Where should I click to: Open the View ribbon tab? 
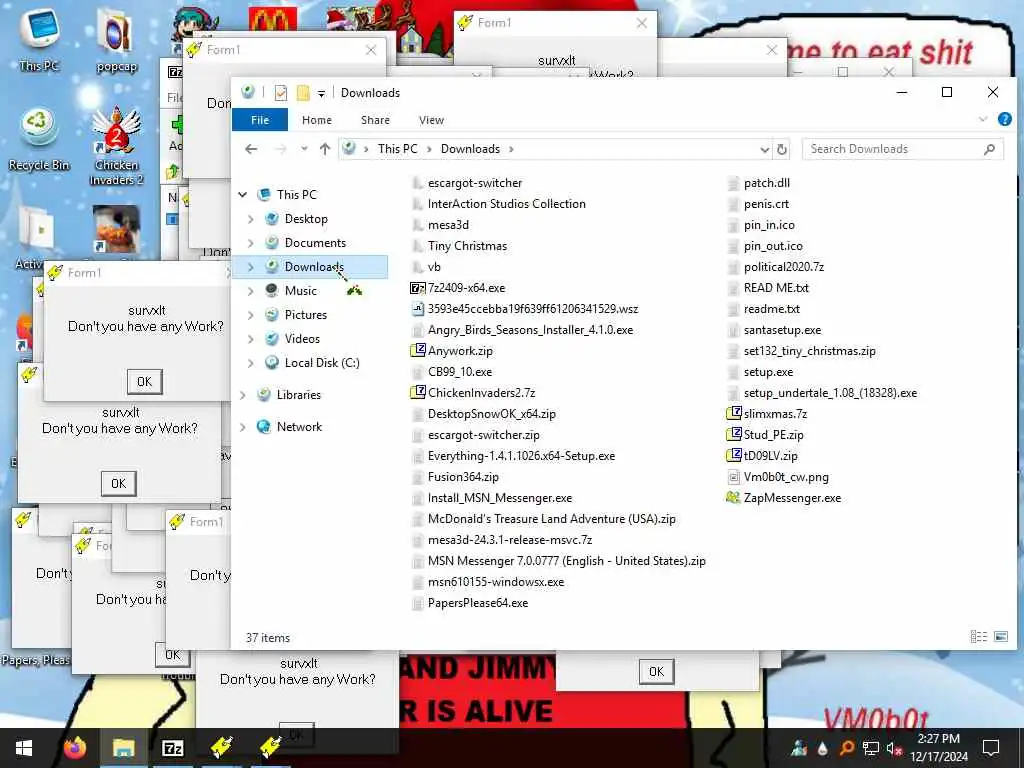431,120
